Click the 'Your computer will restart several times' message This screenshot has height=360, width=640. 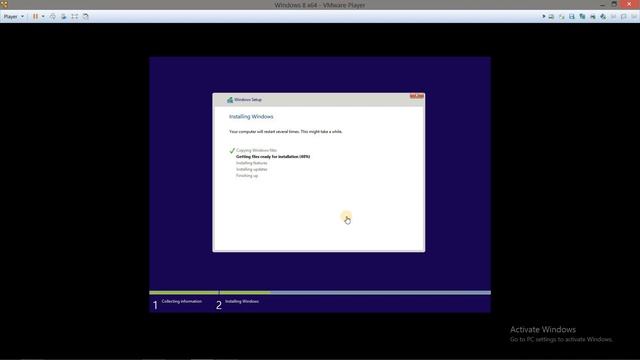(286, 132)
